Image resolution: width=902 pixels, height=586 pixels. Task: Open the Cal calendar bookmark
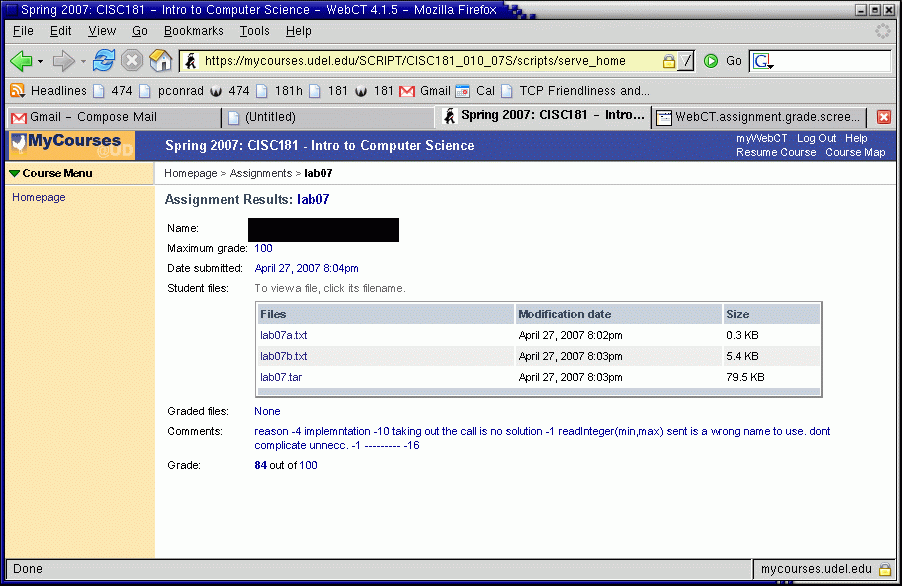click(475, 91)
